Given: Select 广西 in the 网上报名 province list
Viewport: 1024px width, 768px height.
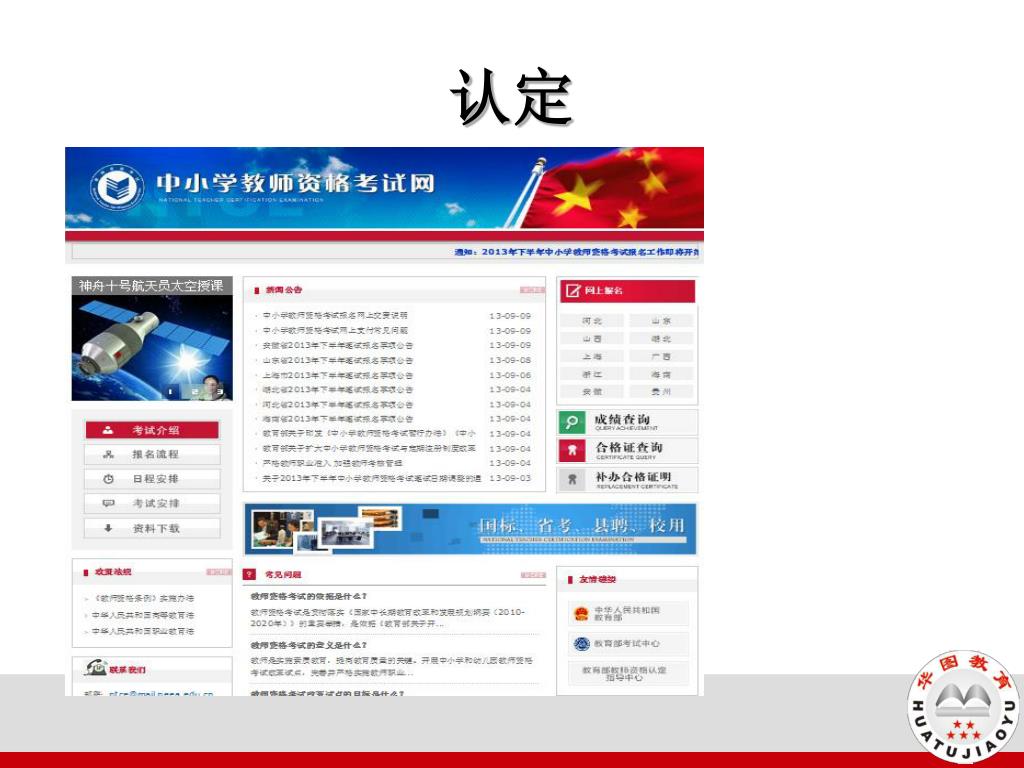Looking at the screenshot, I should [661, 357].
